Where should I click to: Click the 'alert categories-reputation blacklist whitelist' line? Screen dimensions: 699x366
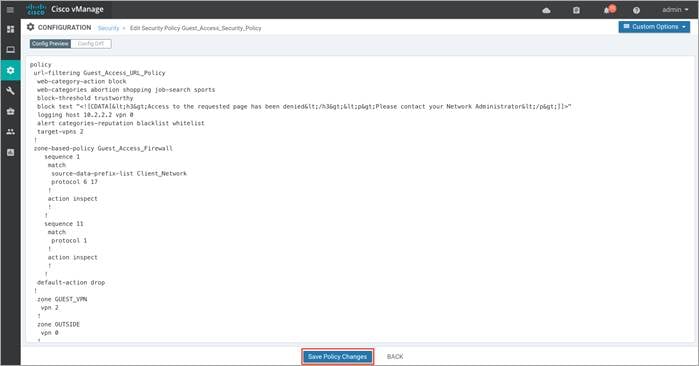point(121,123)
